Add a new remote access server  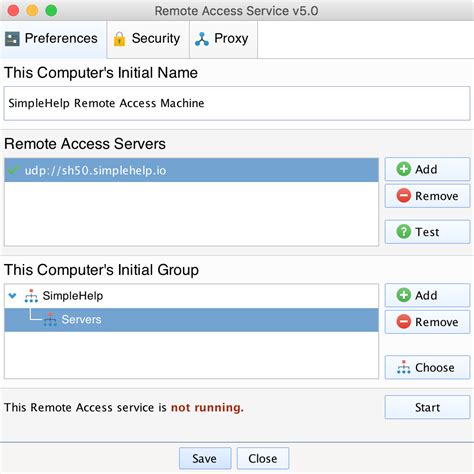pyautogui.click(x=427, y=169)
